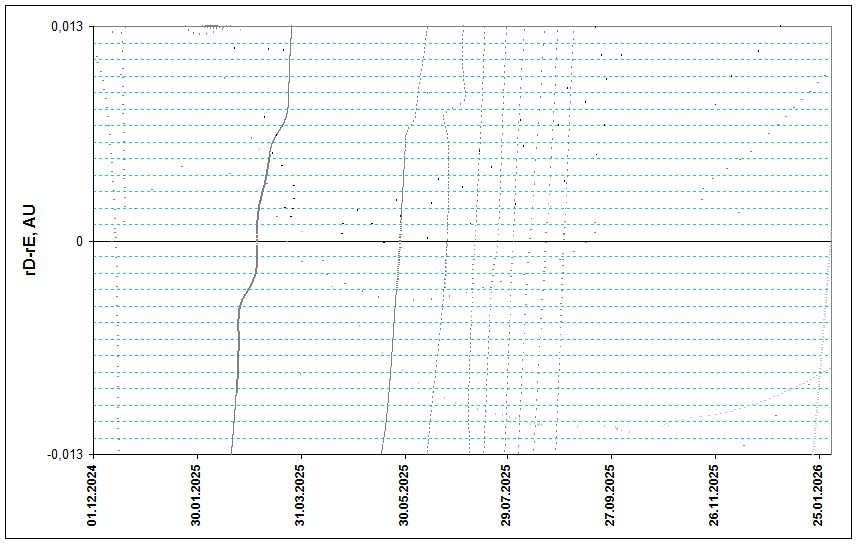858x544 pixels.
Task: Click the 30.01.2025 date label
Action: 196,496
